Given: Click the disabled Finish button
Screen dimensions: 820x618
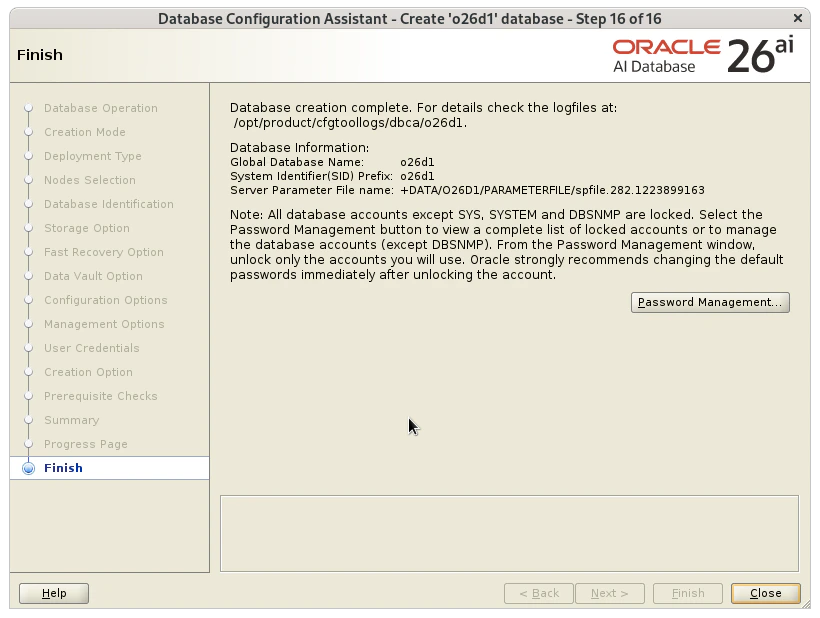Looking at the screenshot, I should (688, 593).
